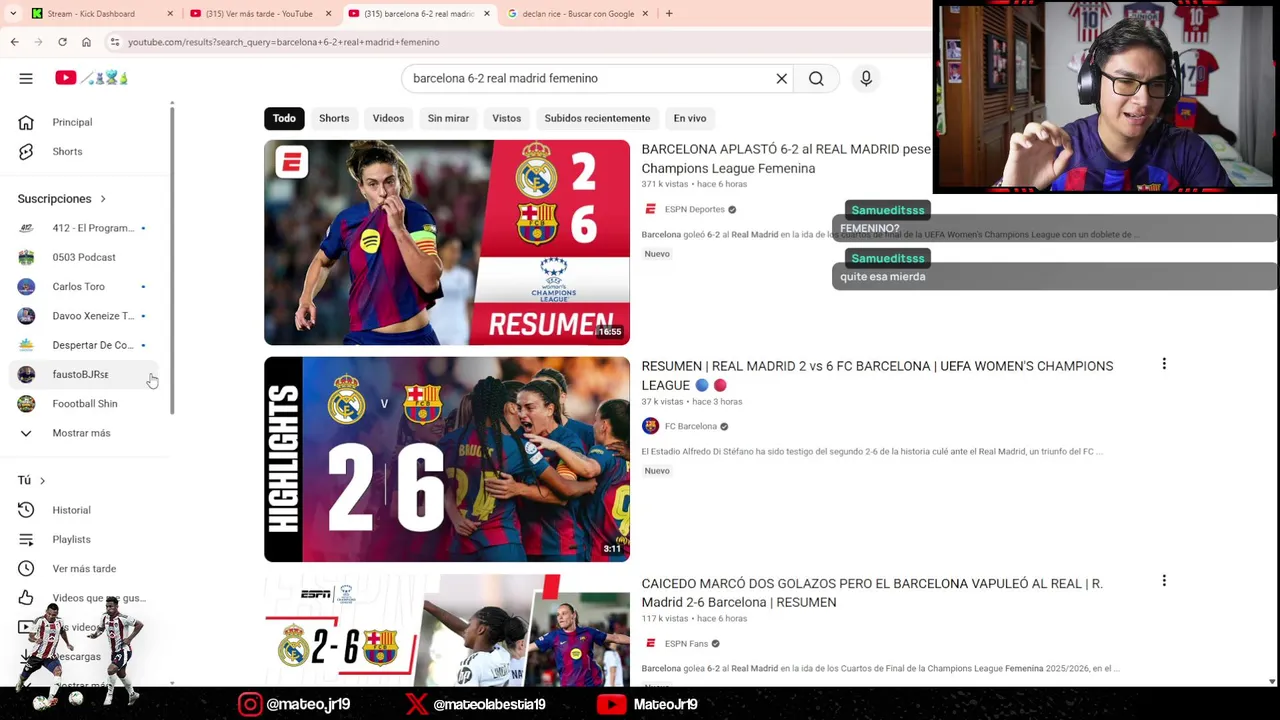The height and width of the screenshot is (720, 1280).
Task: Activate the voice search microphone
Action: pos(866,78)
